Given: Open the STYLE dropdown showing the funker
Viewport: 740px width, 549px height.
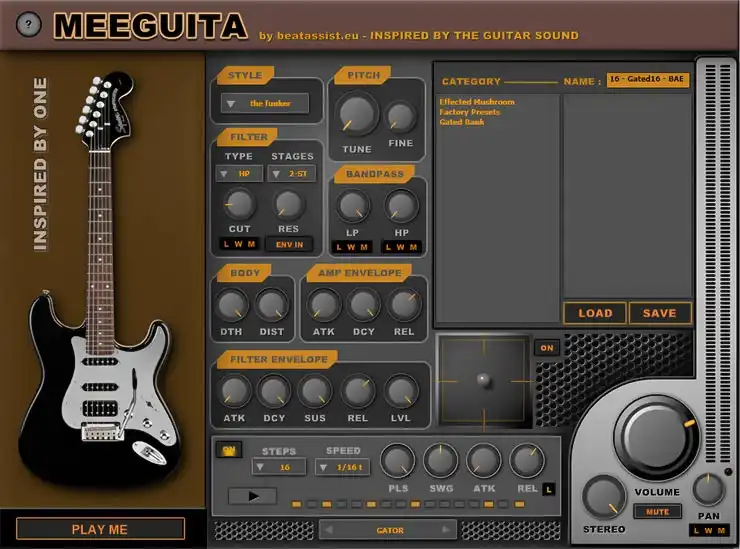Looking at the screenshot, I should click(x=265, y=103).
